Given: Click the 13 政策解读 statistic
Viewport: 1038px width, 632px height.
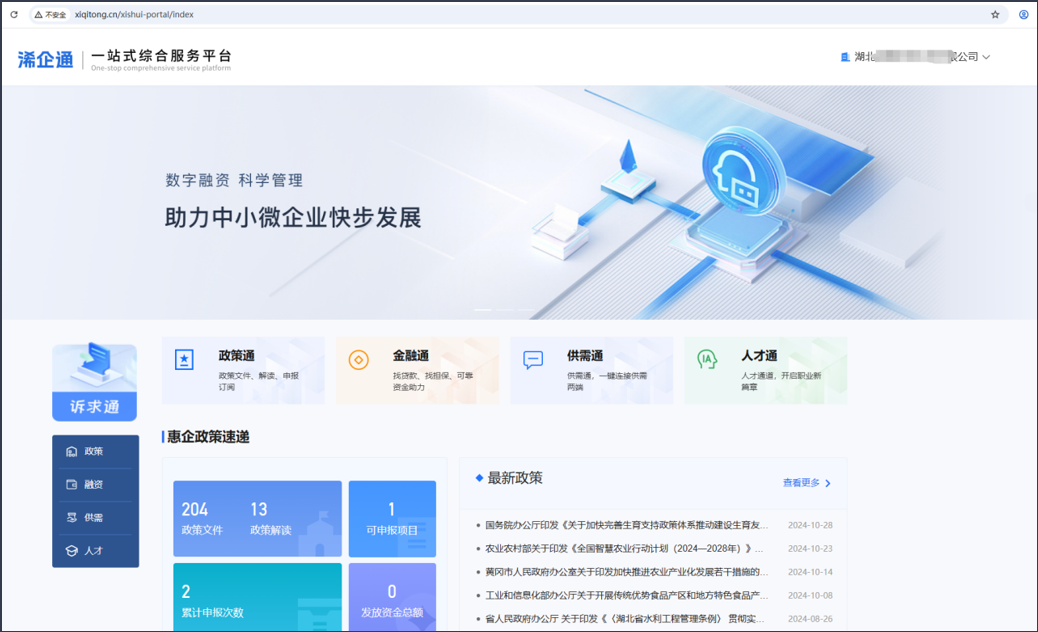Looking at the screenshot, I should tap(271, 518).
